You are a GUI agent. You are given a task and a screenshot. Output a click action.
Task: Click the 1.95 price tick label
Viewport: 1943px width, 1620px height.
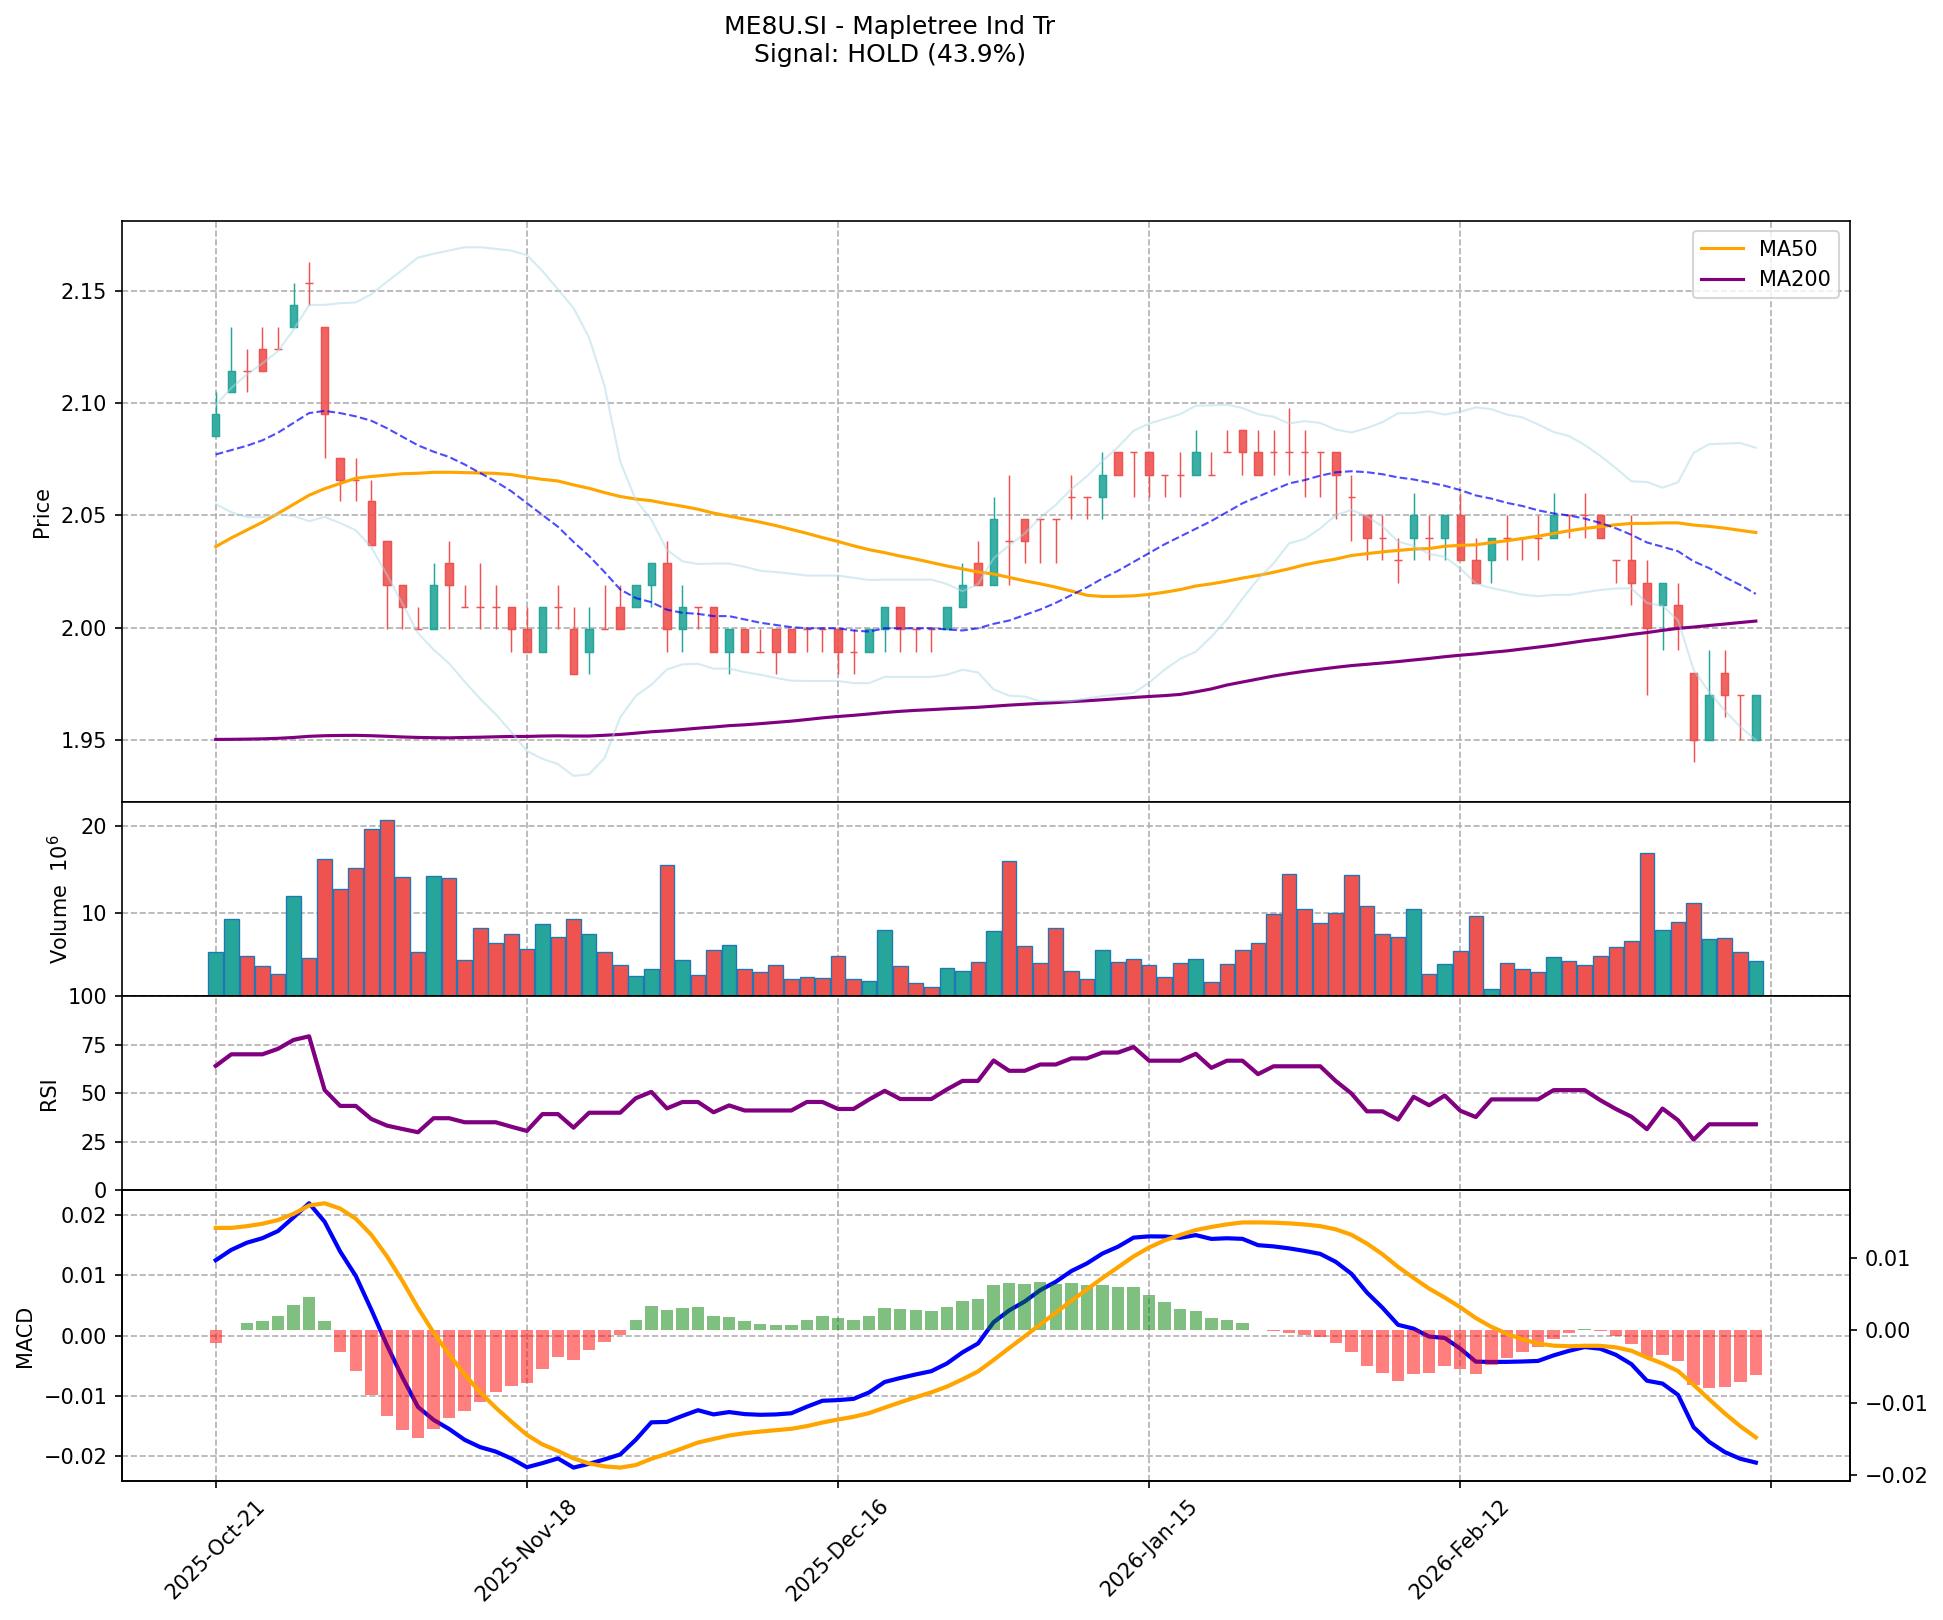85,740
